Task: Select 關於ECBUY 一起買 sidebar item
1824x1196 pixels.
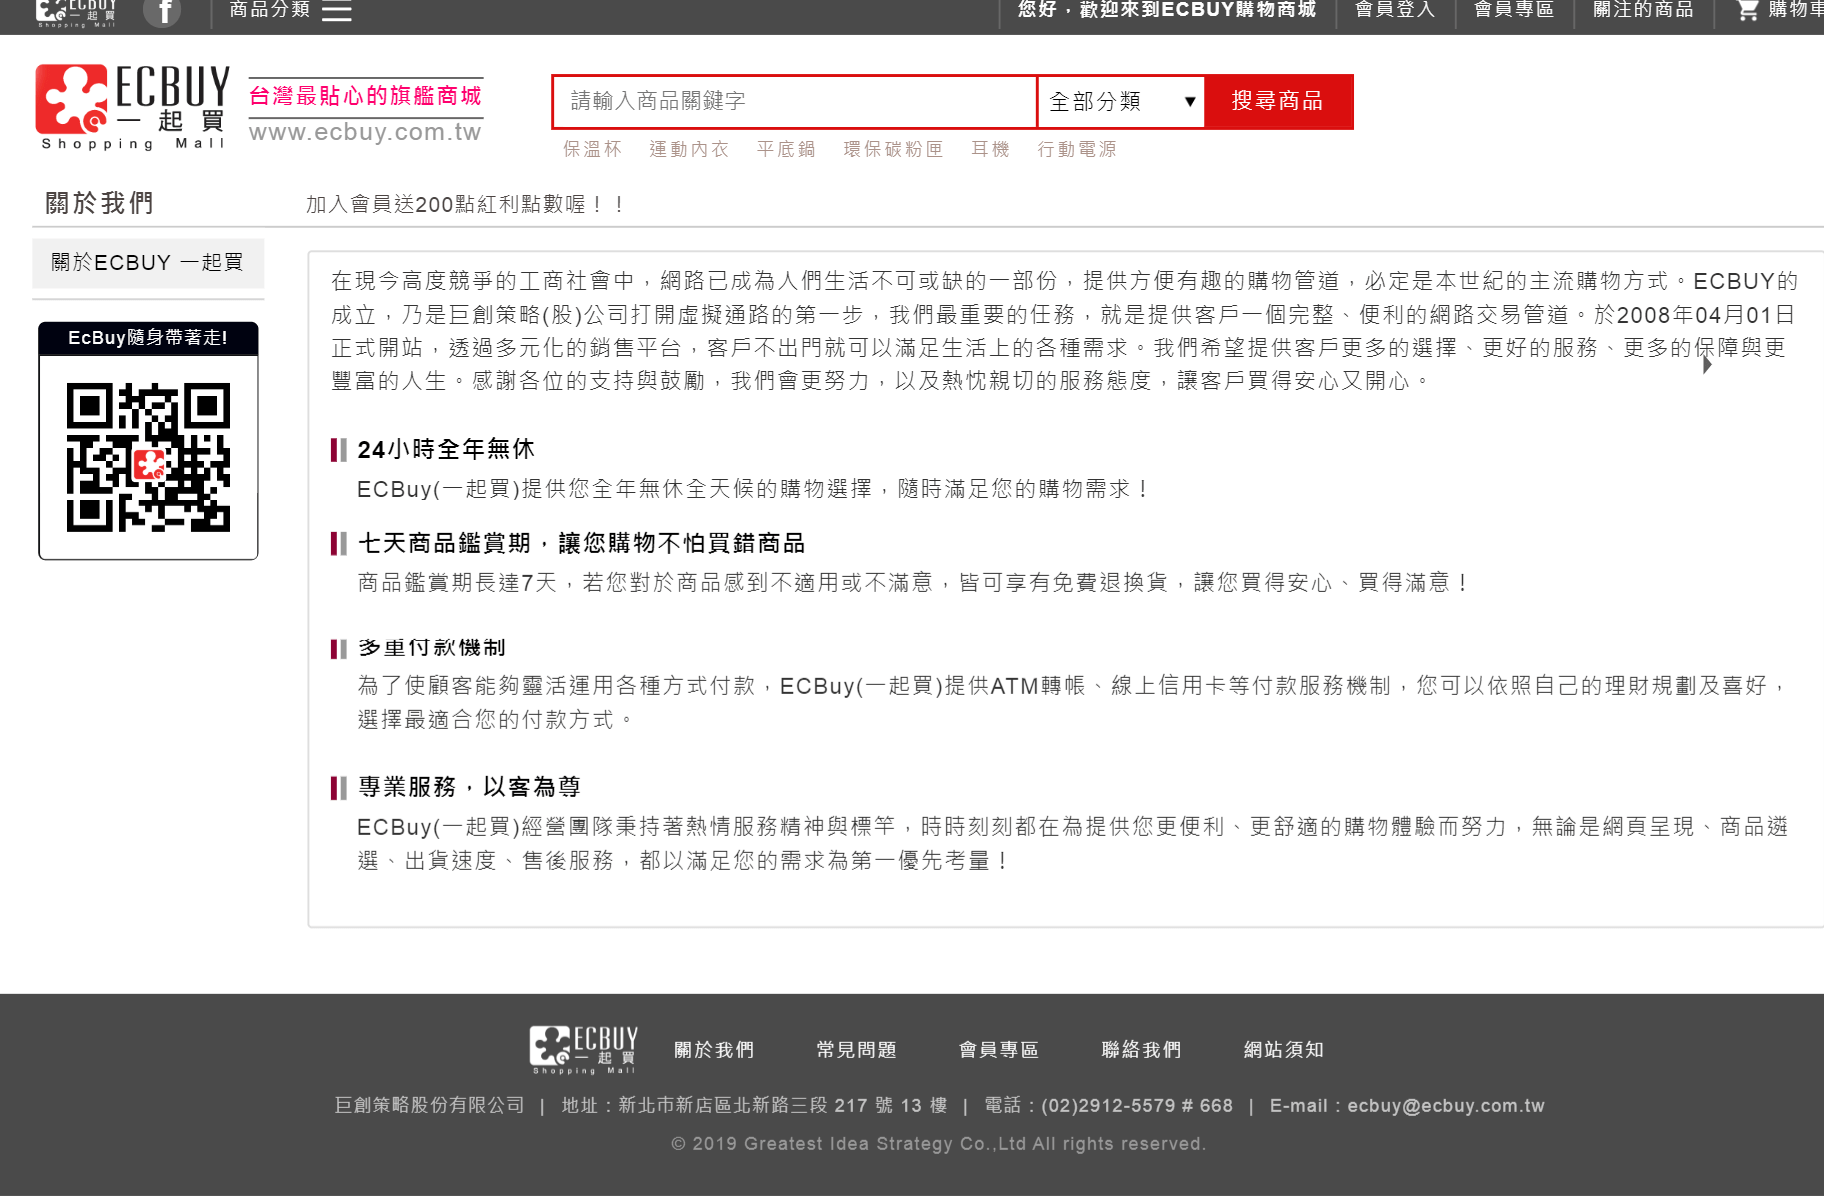Action: coord(148,263)
